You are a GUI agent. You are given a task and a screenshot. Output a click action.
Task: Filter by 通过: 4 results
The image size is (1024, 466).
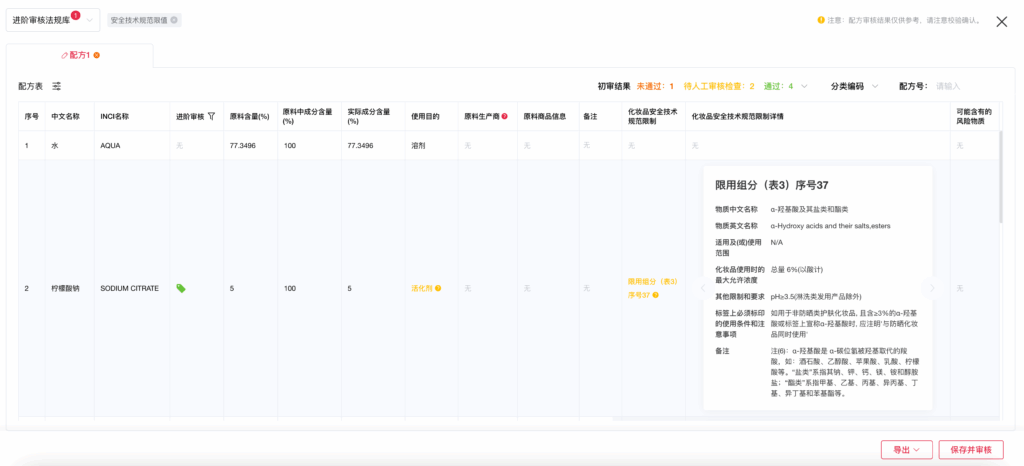point(778,86)
